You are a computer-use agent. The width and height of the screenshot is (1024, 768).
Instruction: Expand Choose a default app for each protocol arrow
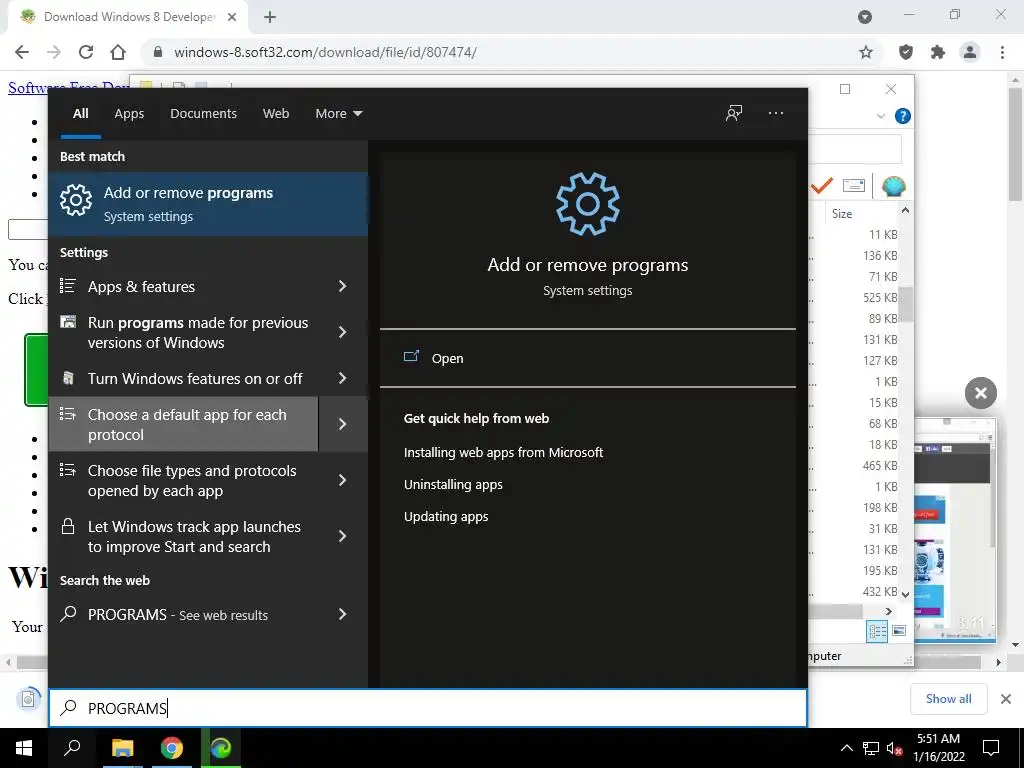(x=343, y=424)
